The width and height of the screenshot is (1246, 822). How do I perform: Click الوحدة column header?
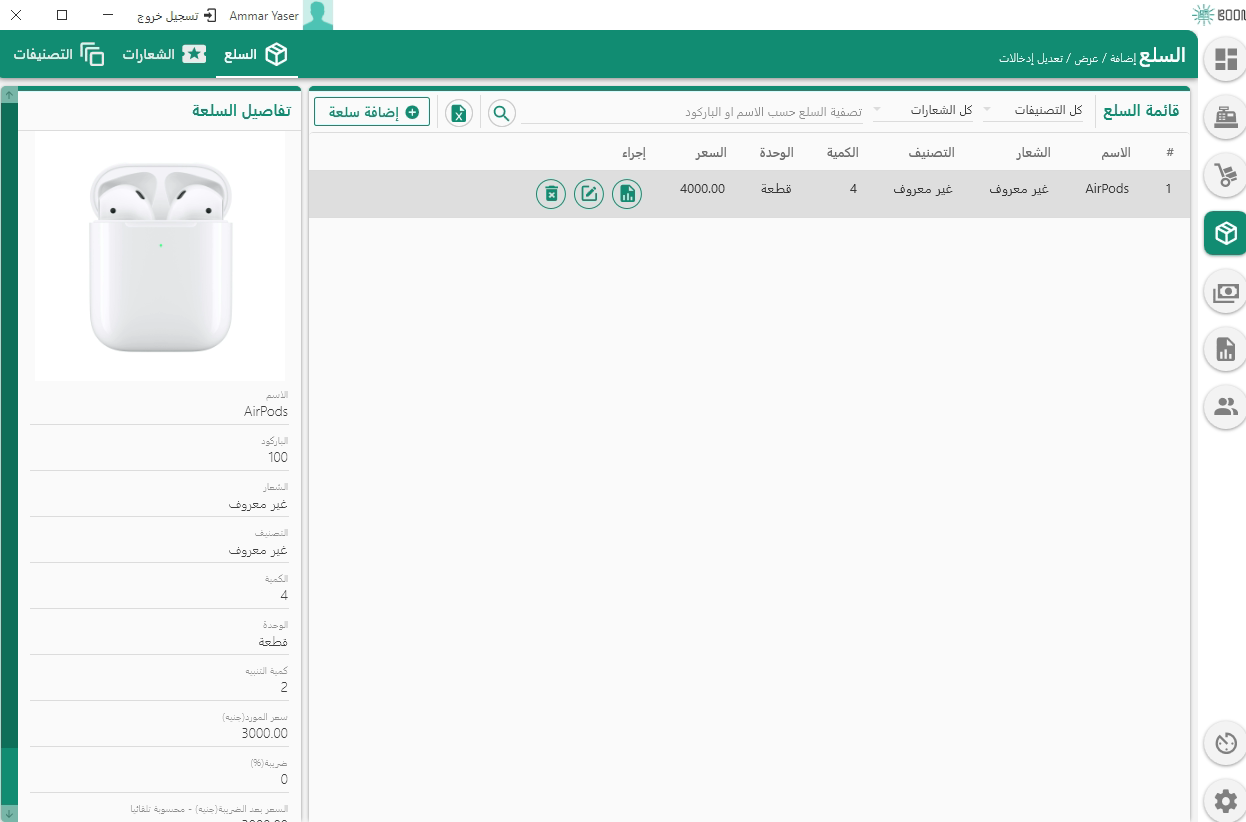777,153
